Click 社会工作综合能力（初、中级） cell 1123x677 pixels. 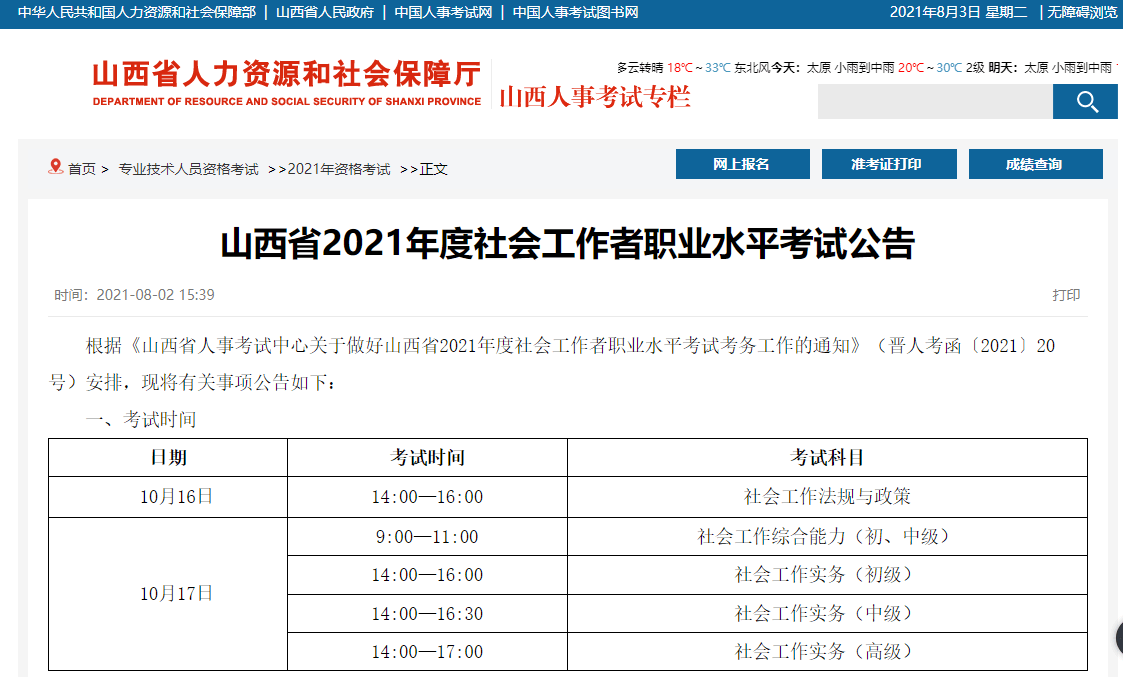827,537
